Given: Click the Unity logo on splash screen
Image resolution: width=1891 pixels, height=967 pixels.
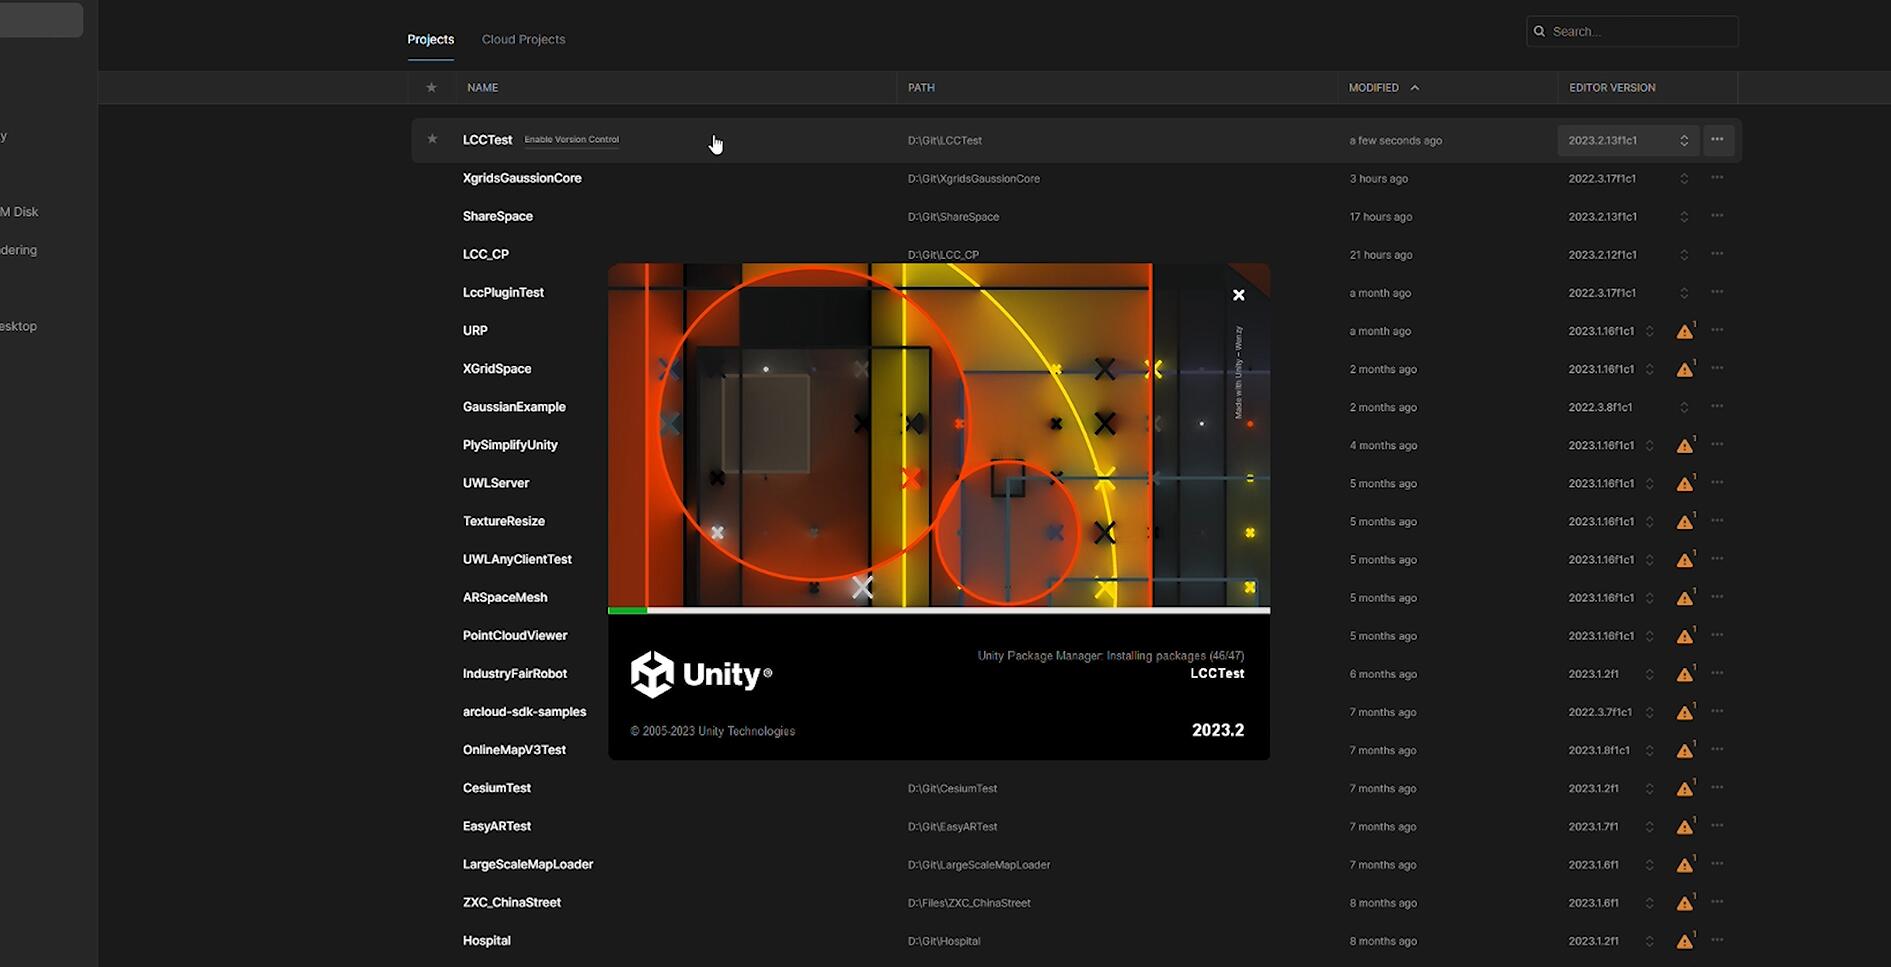Looking at the screenshot, I should click(701, 674).
